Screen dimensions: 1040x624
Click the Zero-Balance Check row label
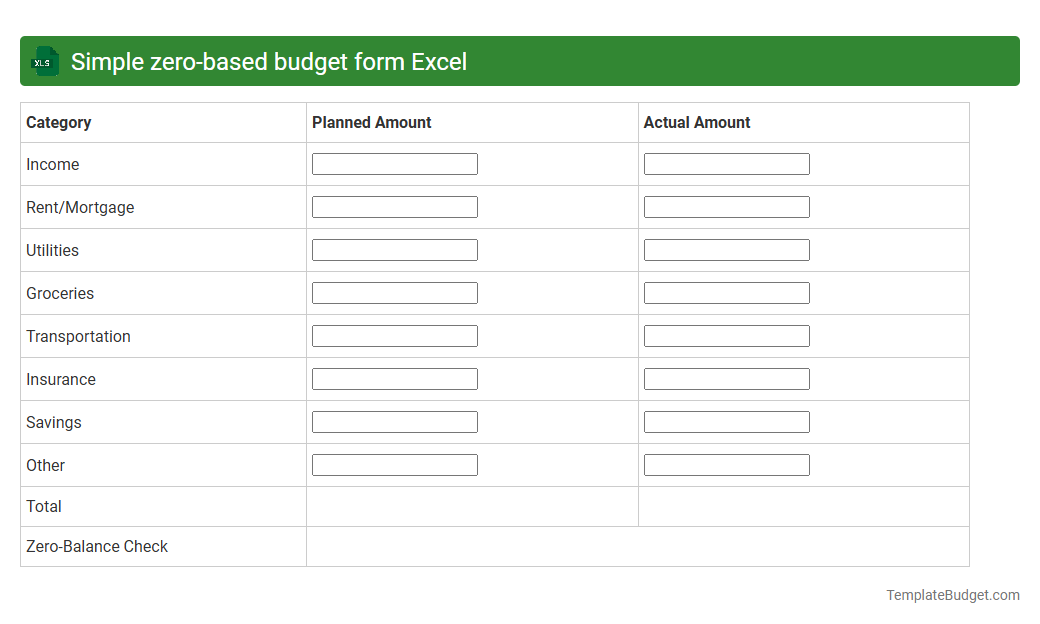pyautogui.click(x=96, y=546)
